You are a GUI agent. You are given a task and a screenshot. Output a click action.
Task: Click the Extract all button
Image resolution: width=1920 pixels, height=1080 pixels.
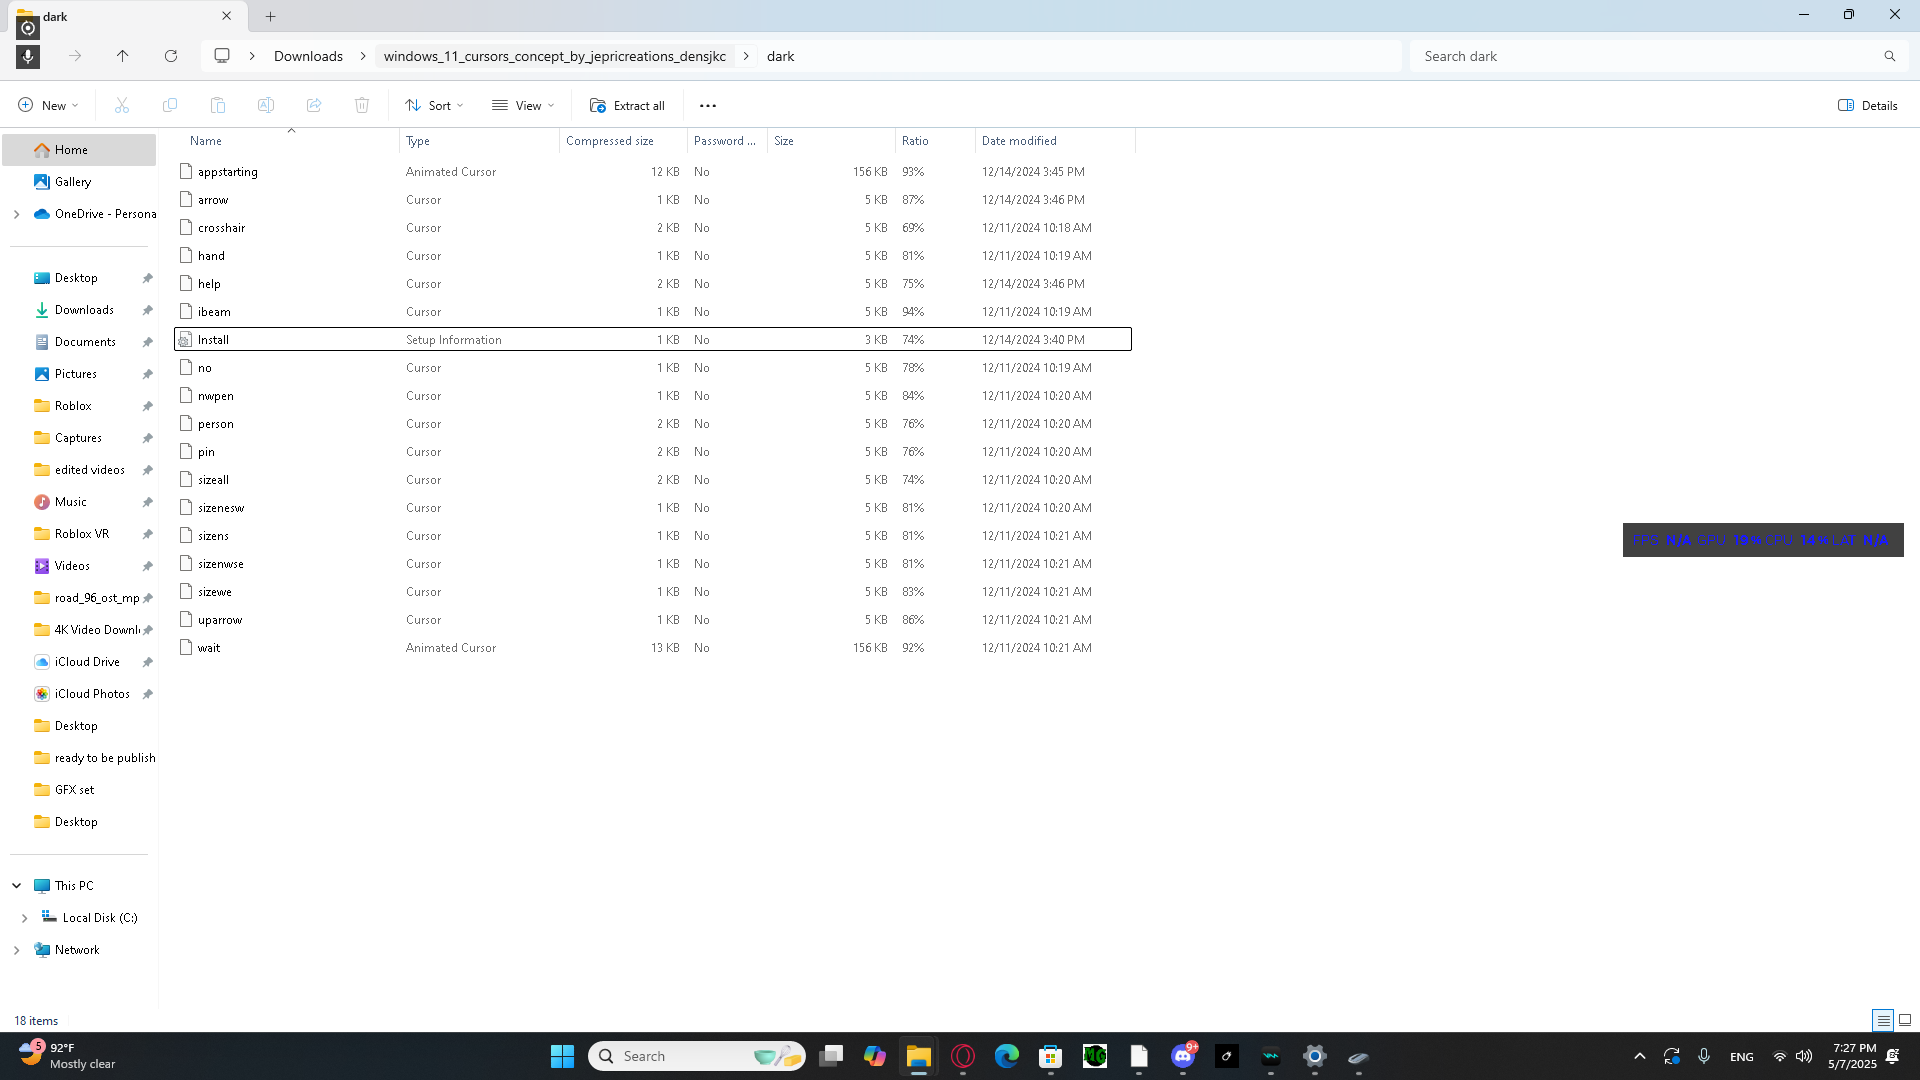627,105
